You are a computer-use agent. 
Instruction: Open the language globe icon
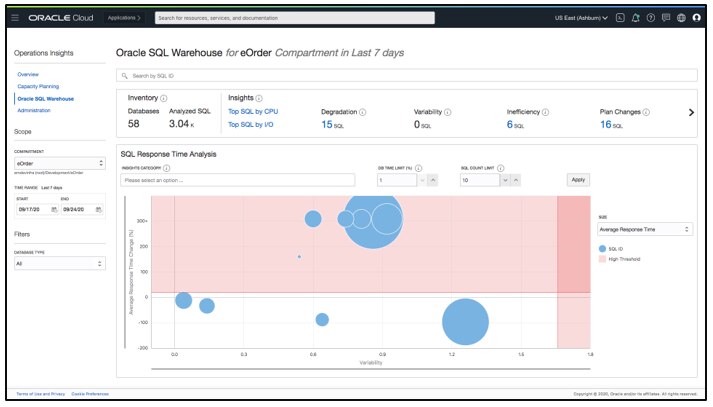(681, 18)
